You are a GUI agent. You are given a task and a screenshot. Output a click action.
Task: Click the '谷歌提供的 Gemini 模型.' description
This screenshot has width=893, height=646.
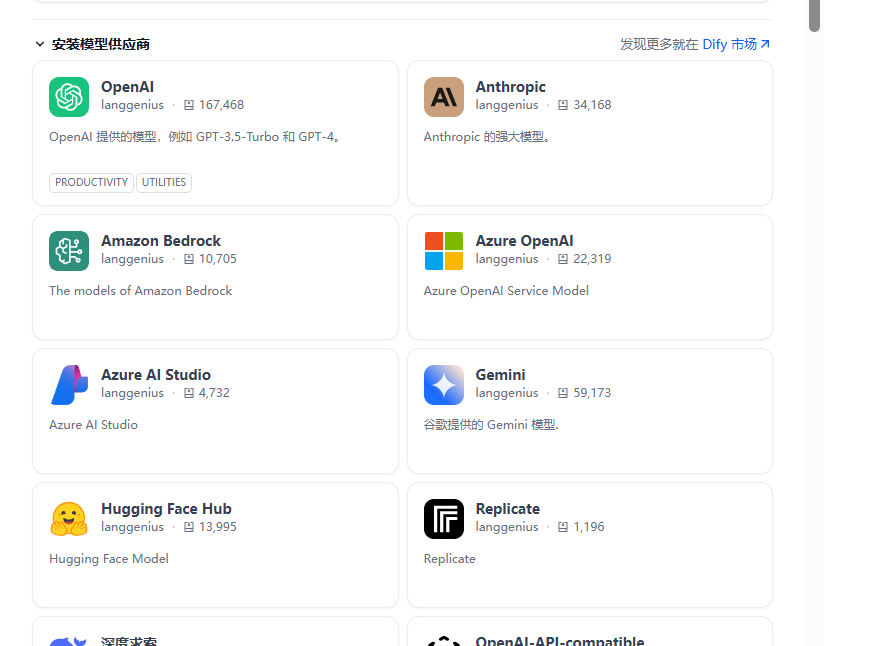491,425
